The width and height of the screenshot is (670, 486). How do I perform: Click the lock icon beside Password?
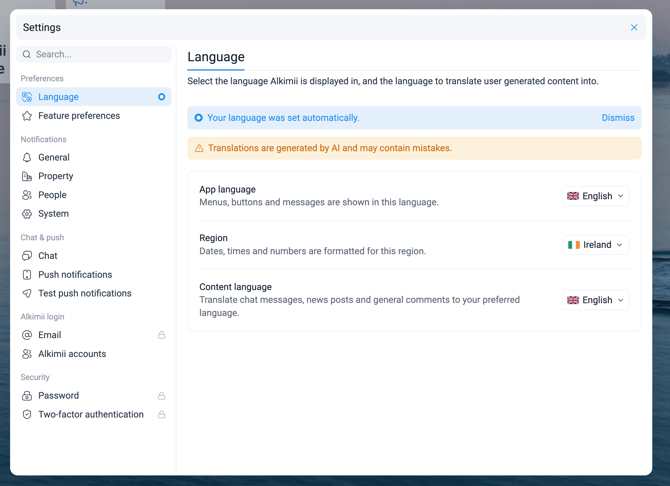162,396
